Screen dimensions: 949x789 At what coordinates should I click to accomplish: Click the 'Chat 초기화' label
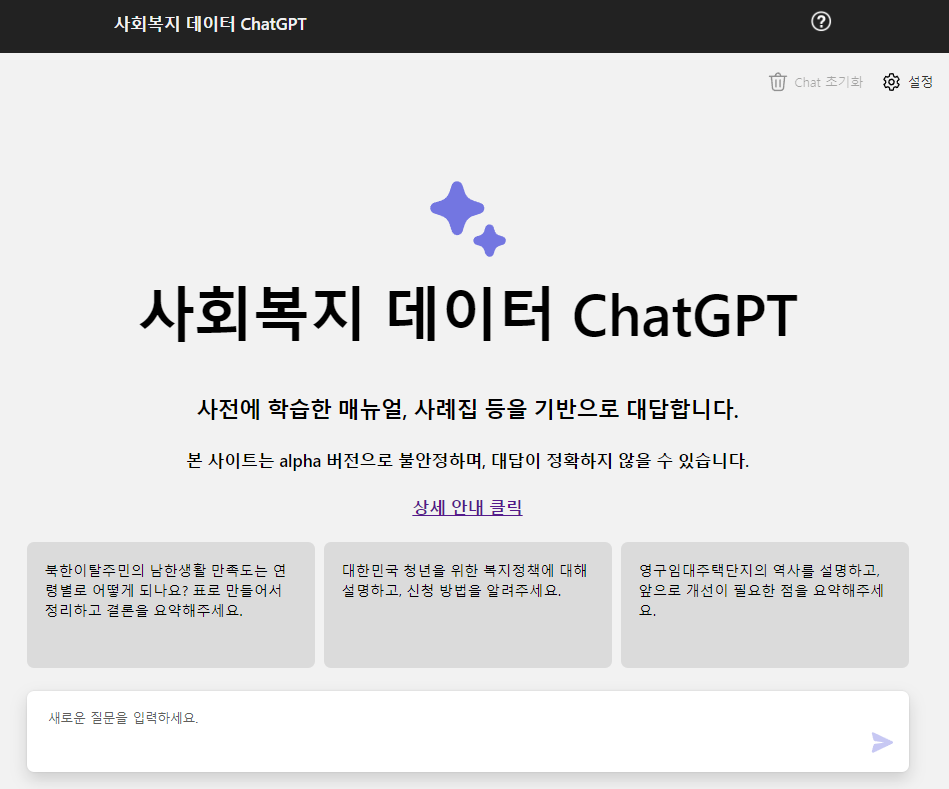pos(828,82)
